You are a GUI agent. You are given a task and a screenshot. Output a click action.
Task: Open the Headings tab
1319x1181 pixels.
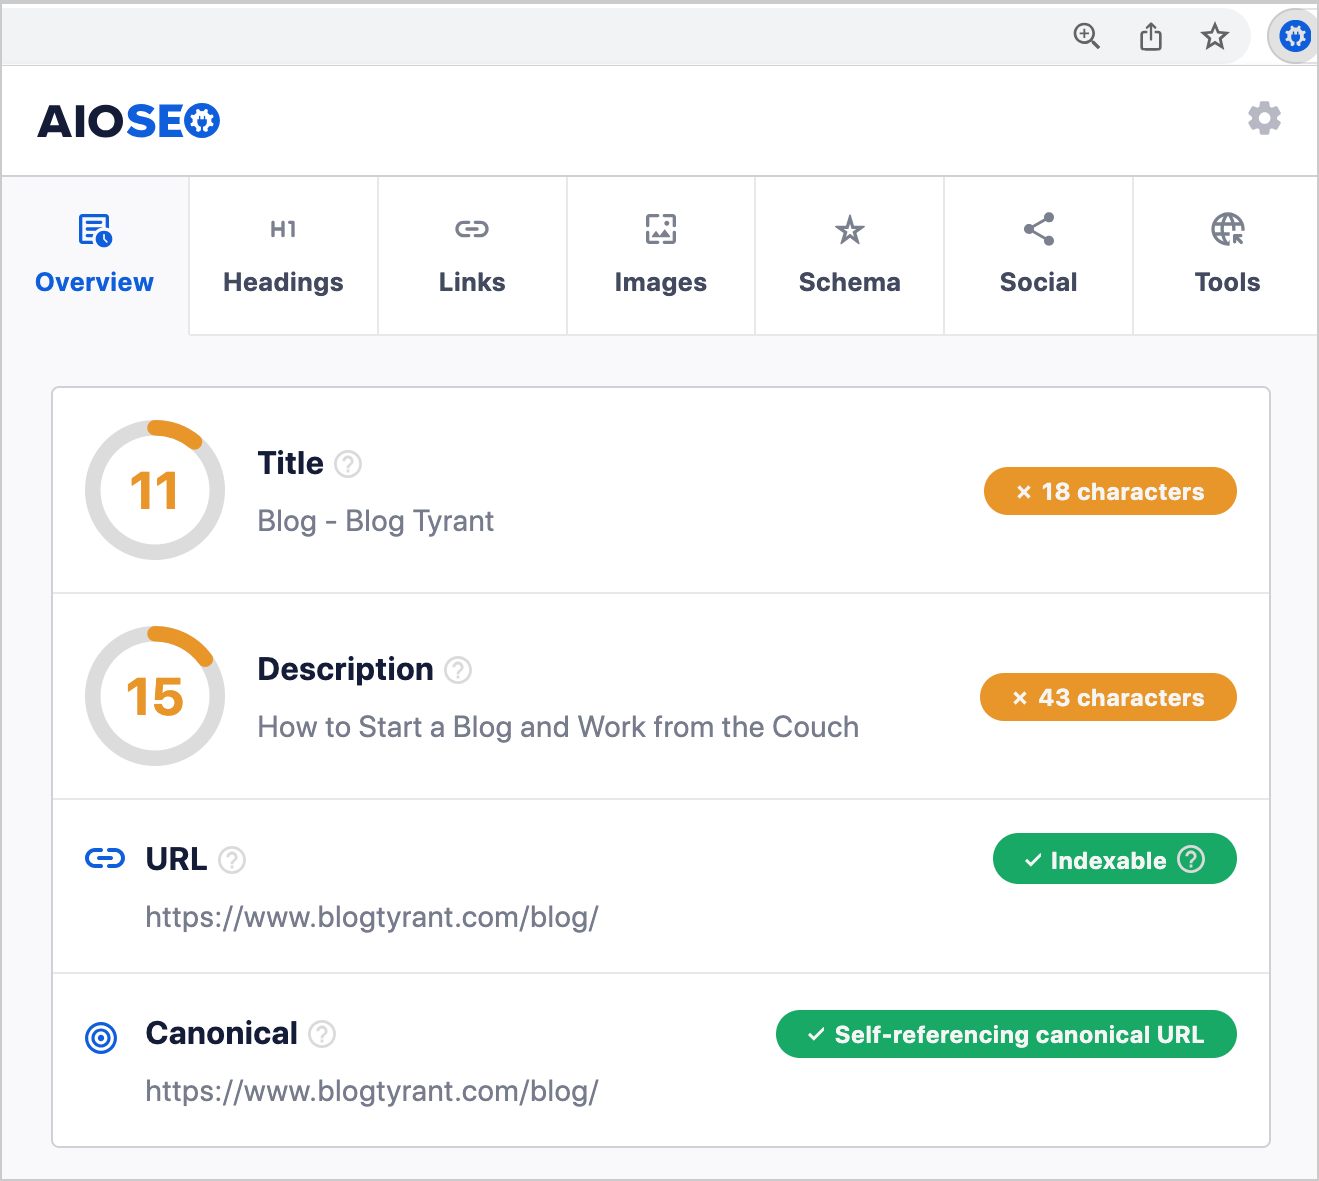(x=283, y=255)
